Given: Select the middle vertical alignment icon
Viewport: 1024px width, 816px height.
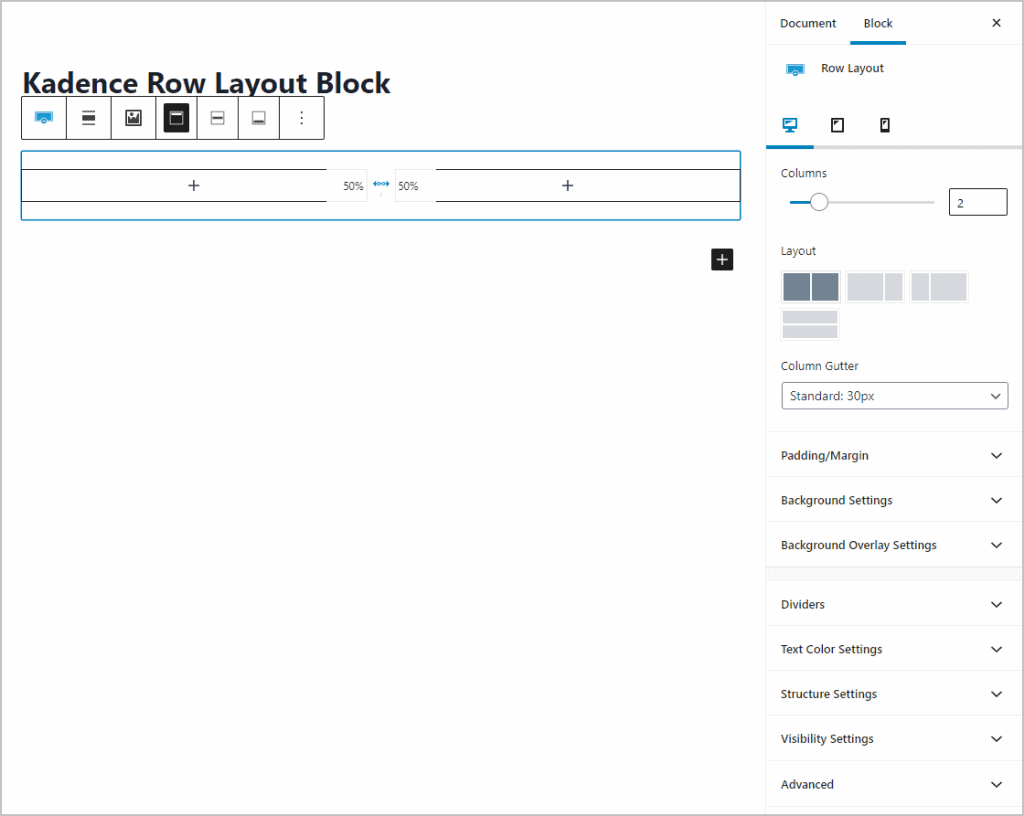Looking at the screenshot, I should coord(217,118).
